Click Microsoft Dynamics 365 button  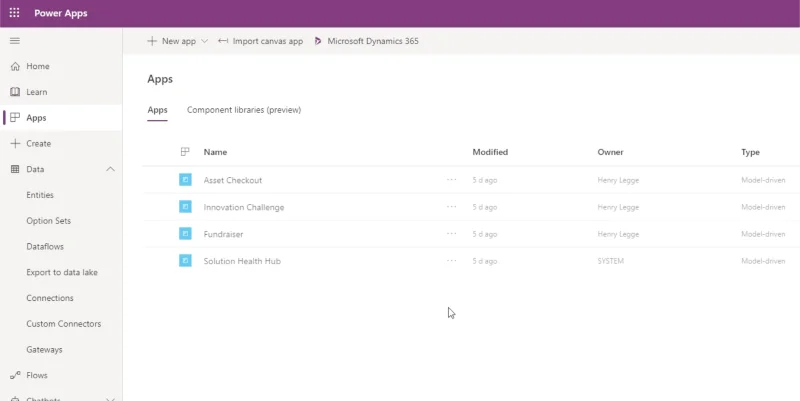coord(366,41)
